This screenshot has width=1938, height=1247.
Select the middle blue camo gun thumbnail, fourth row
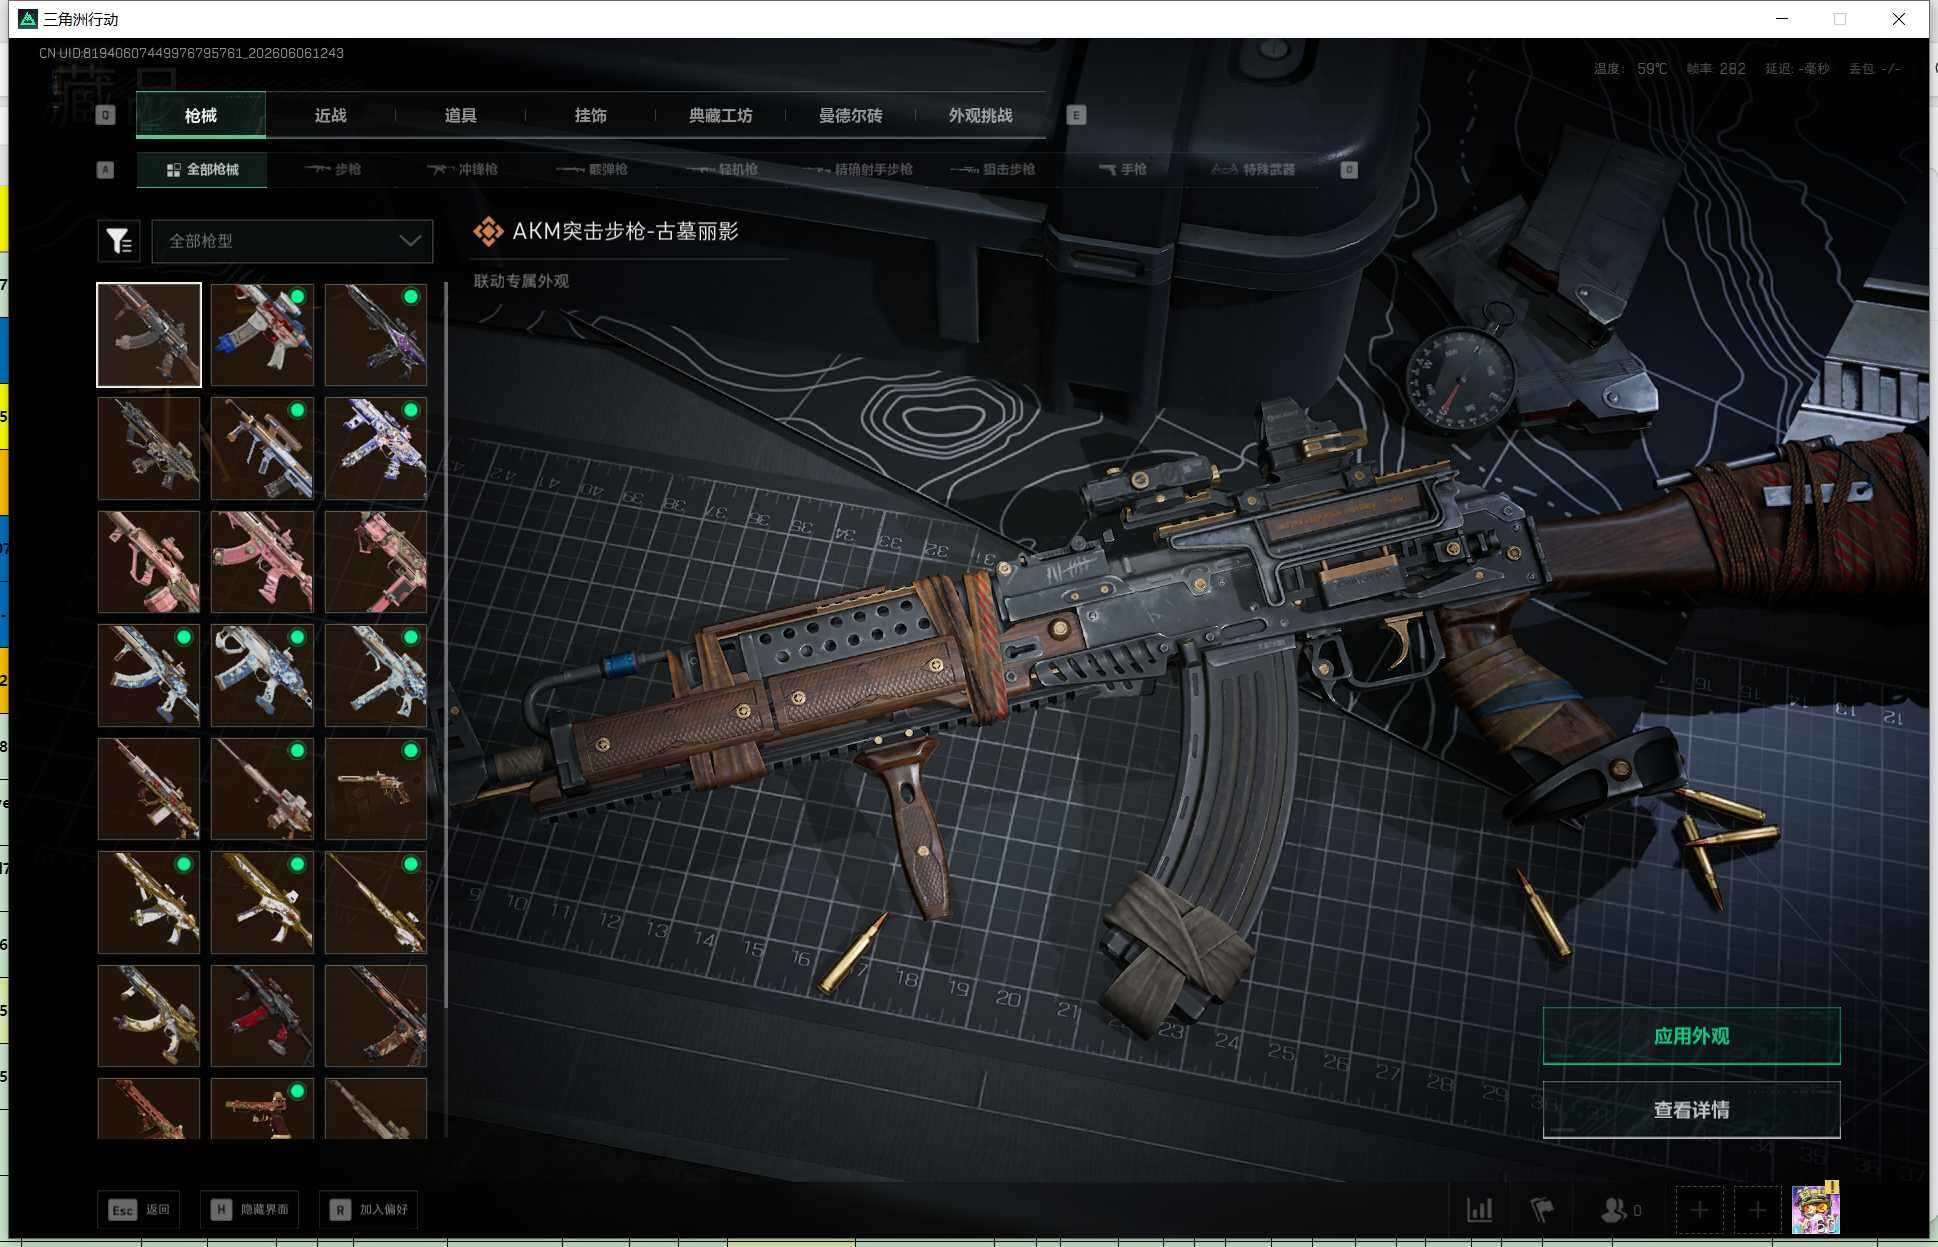[262, 675]
